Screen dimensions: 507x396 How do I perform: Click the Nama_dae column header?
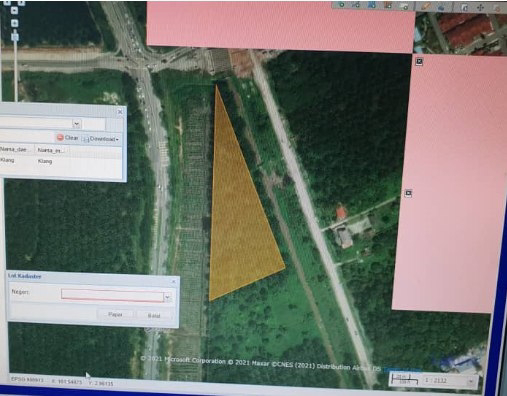coord(13,150)
